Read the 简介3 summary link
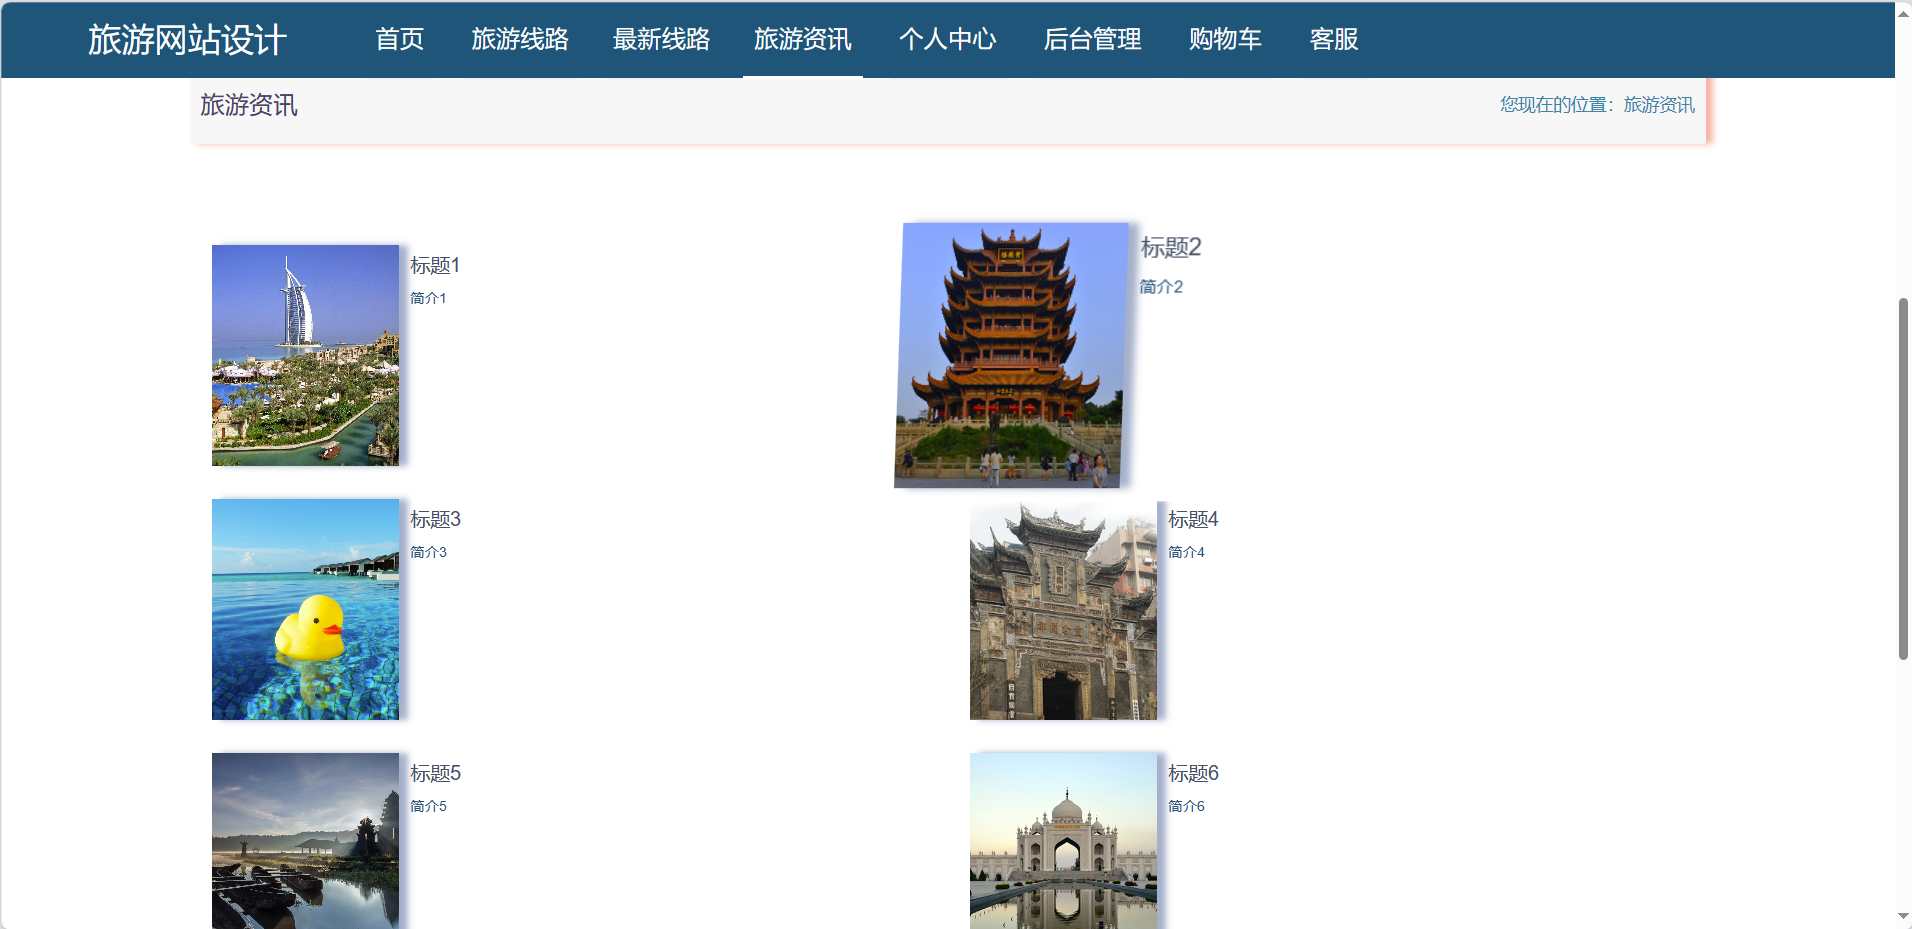The image size is (1912, 929). (x=428, y=551)
